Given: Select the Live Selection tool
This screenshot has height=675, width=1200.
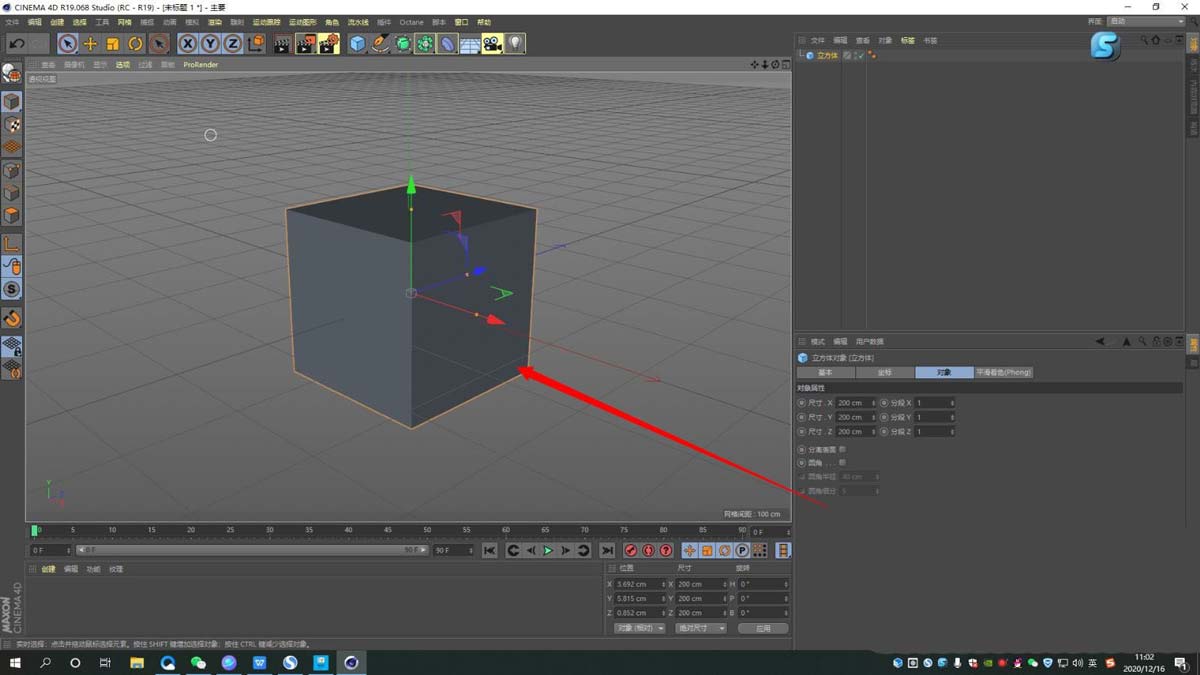Looking at the screenshot, I should click(x=67, y=43).
